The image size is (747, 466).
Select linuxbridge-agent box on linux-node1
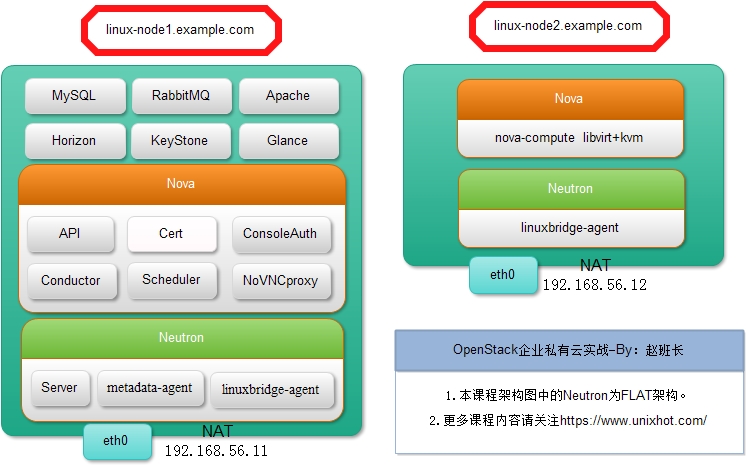272,390
